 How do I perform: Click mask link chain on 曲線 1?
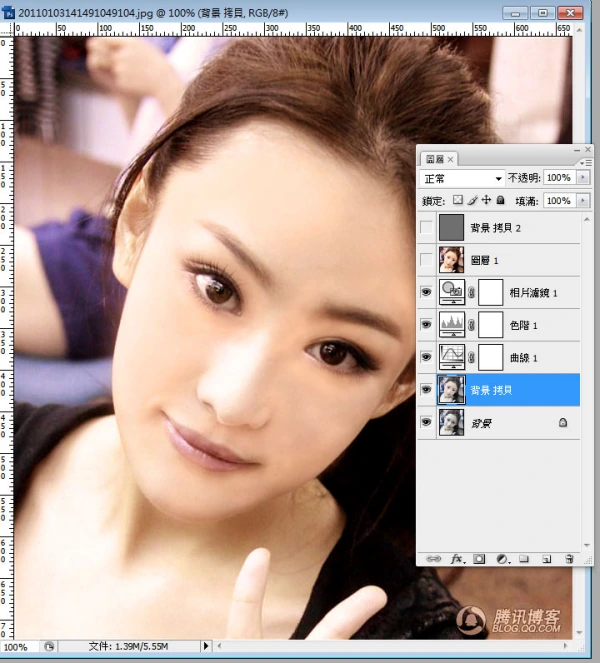coord(471,358)
